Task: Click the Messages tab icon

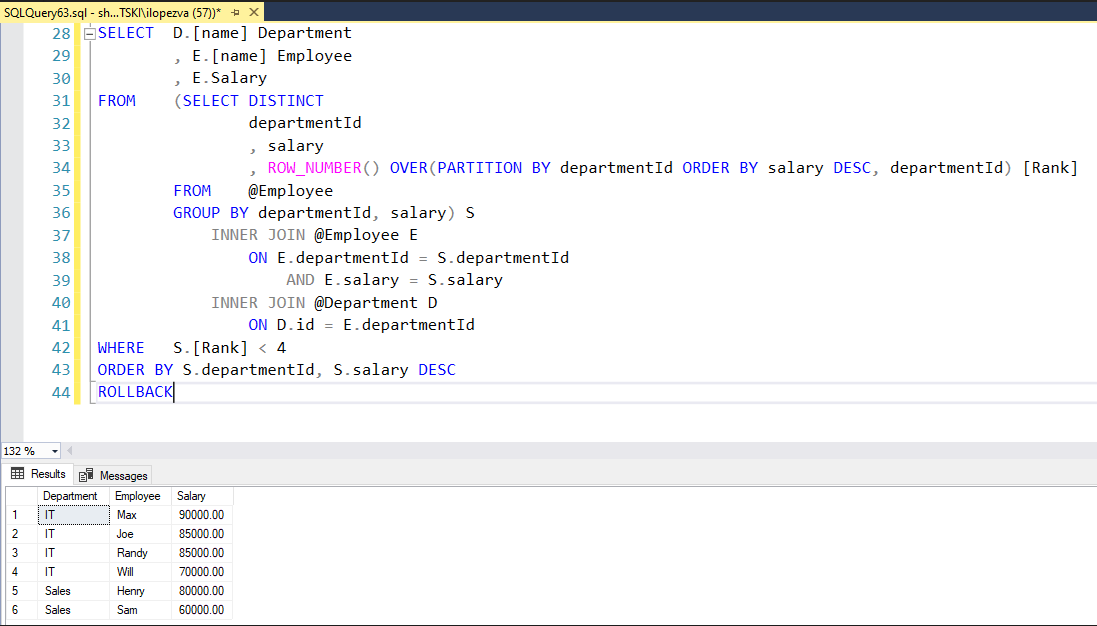Action: pyautogui.click(x=86, y=476)
